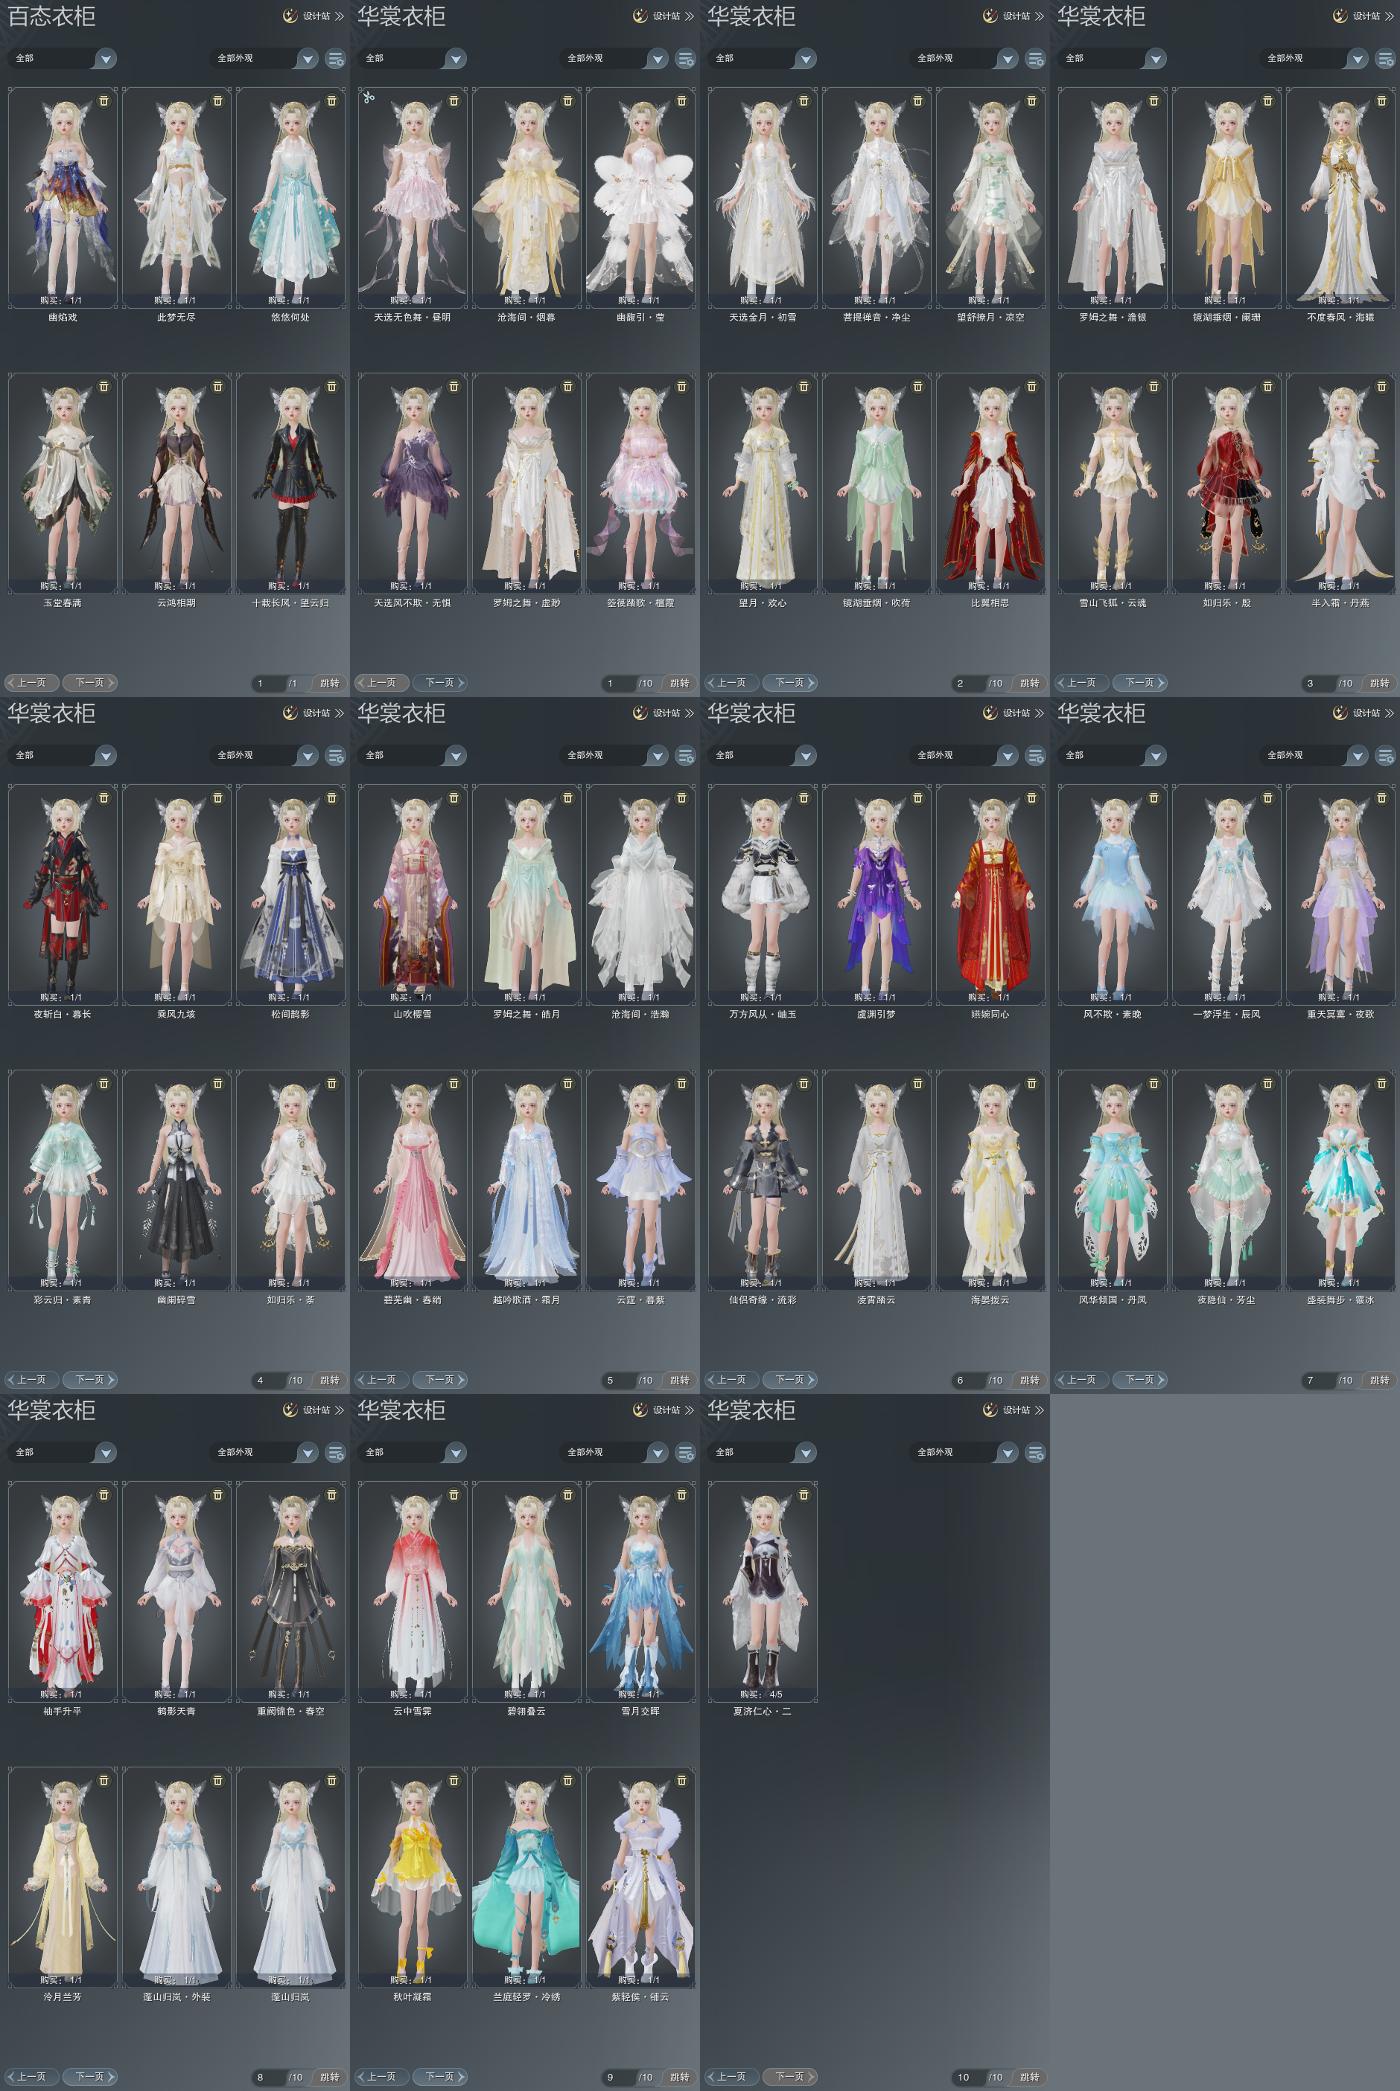The width and height of the screenshot is (1400, 2091).
Task: Click 下一页 in the 百态衣柜 panel
Action: [x=90, y=683]
